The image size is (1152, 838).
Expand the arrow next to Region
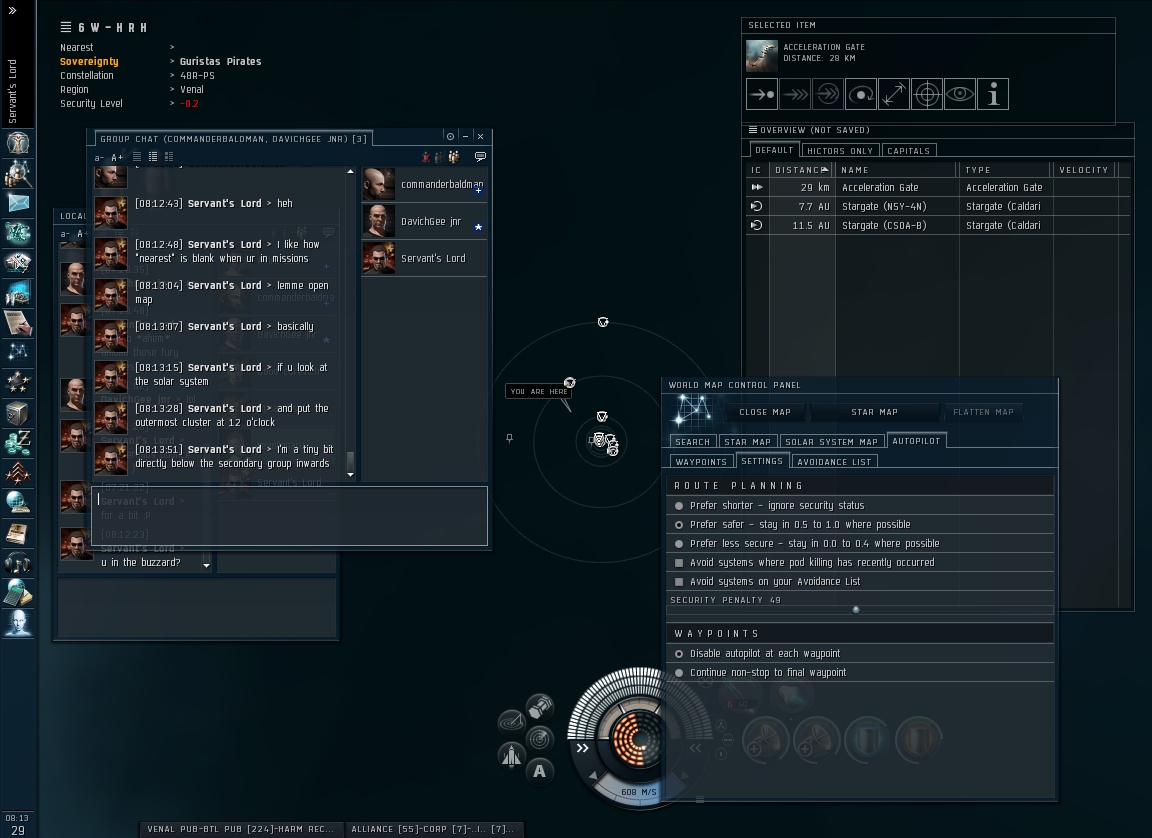(x=173, y=90)
